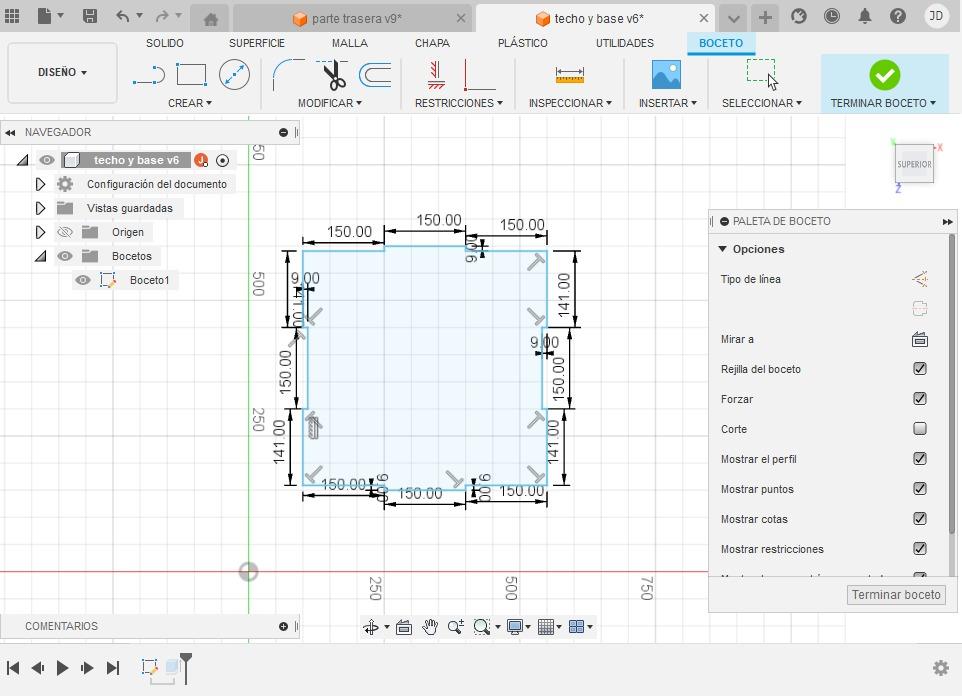Click the Terminar boceto palette button
962x696 pixels.
pyautogui.click(x=896, y=595)
